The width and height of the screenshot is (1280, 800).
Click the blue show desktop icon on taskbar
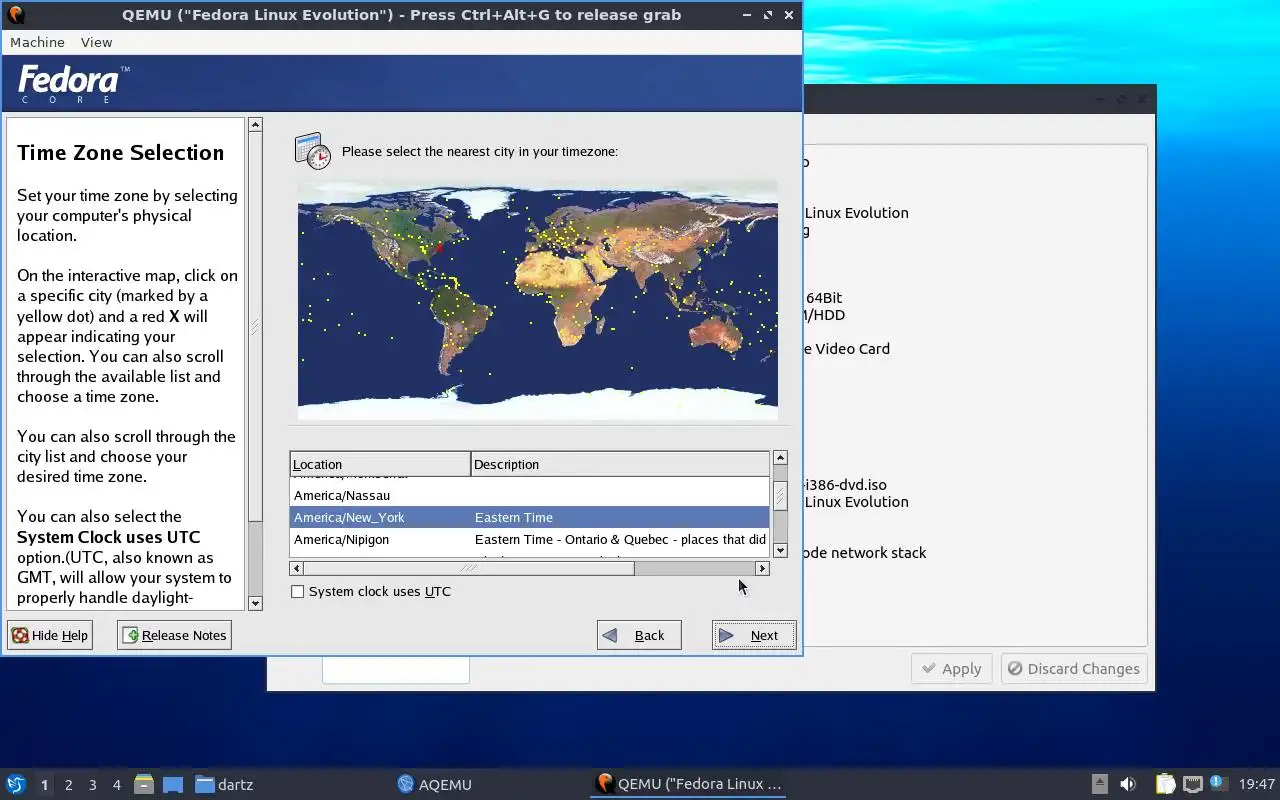[173, 784]
